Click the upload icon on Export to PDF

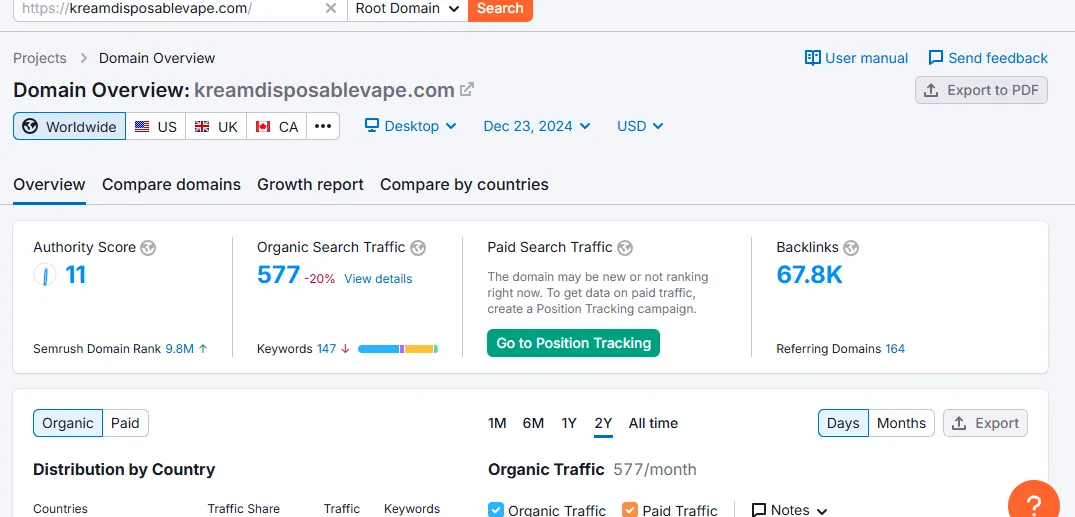click(931, 90)
